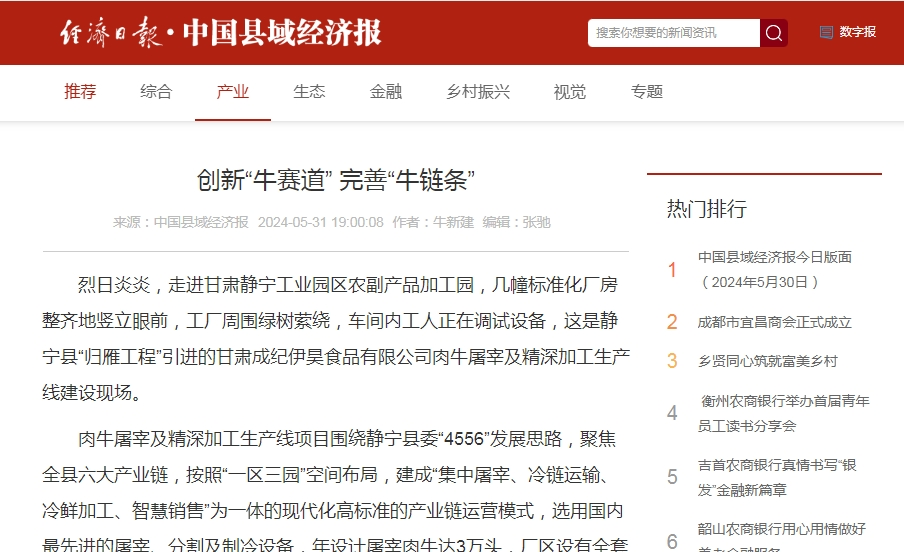Screen dimensions: 904x552
Task: Click the author text 作者：牛新建
Action: coord(433,222)
